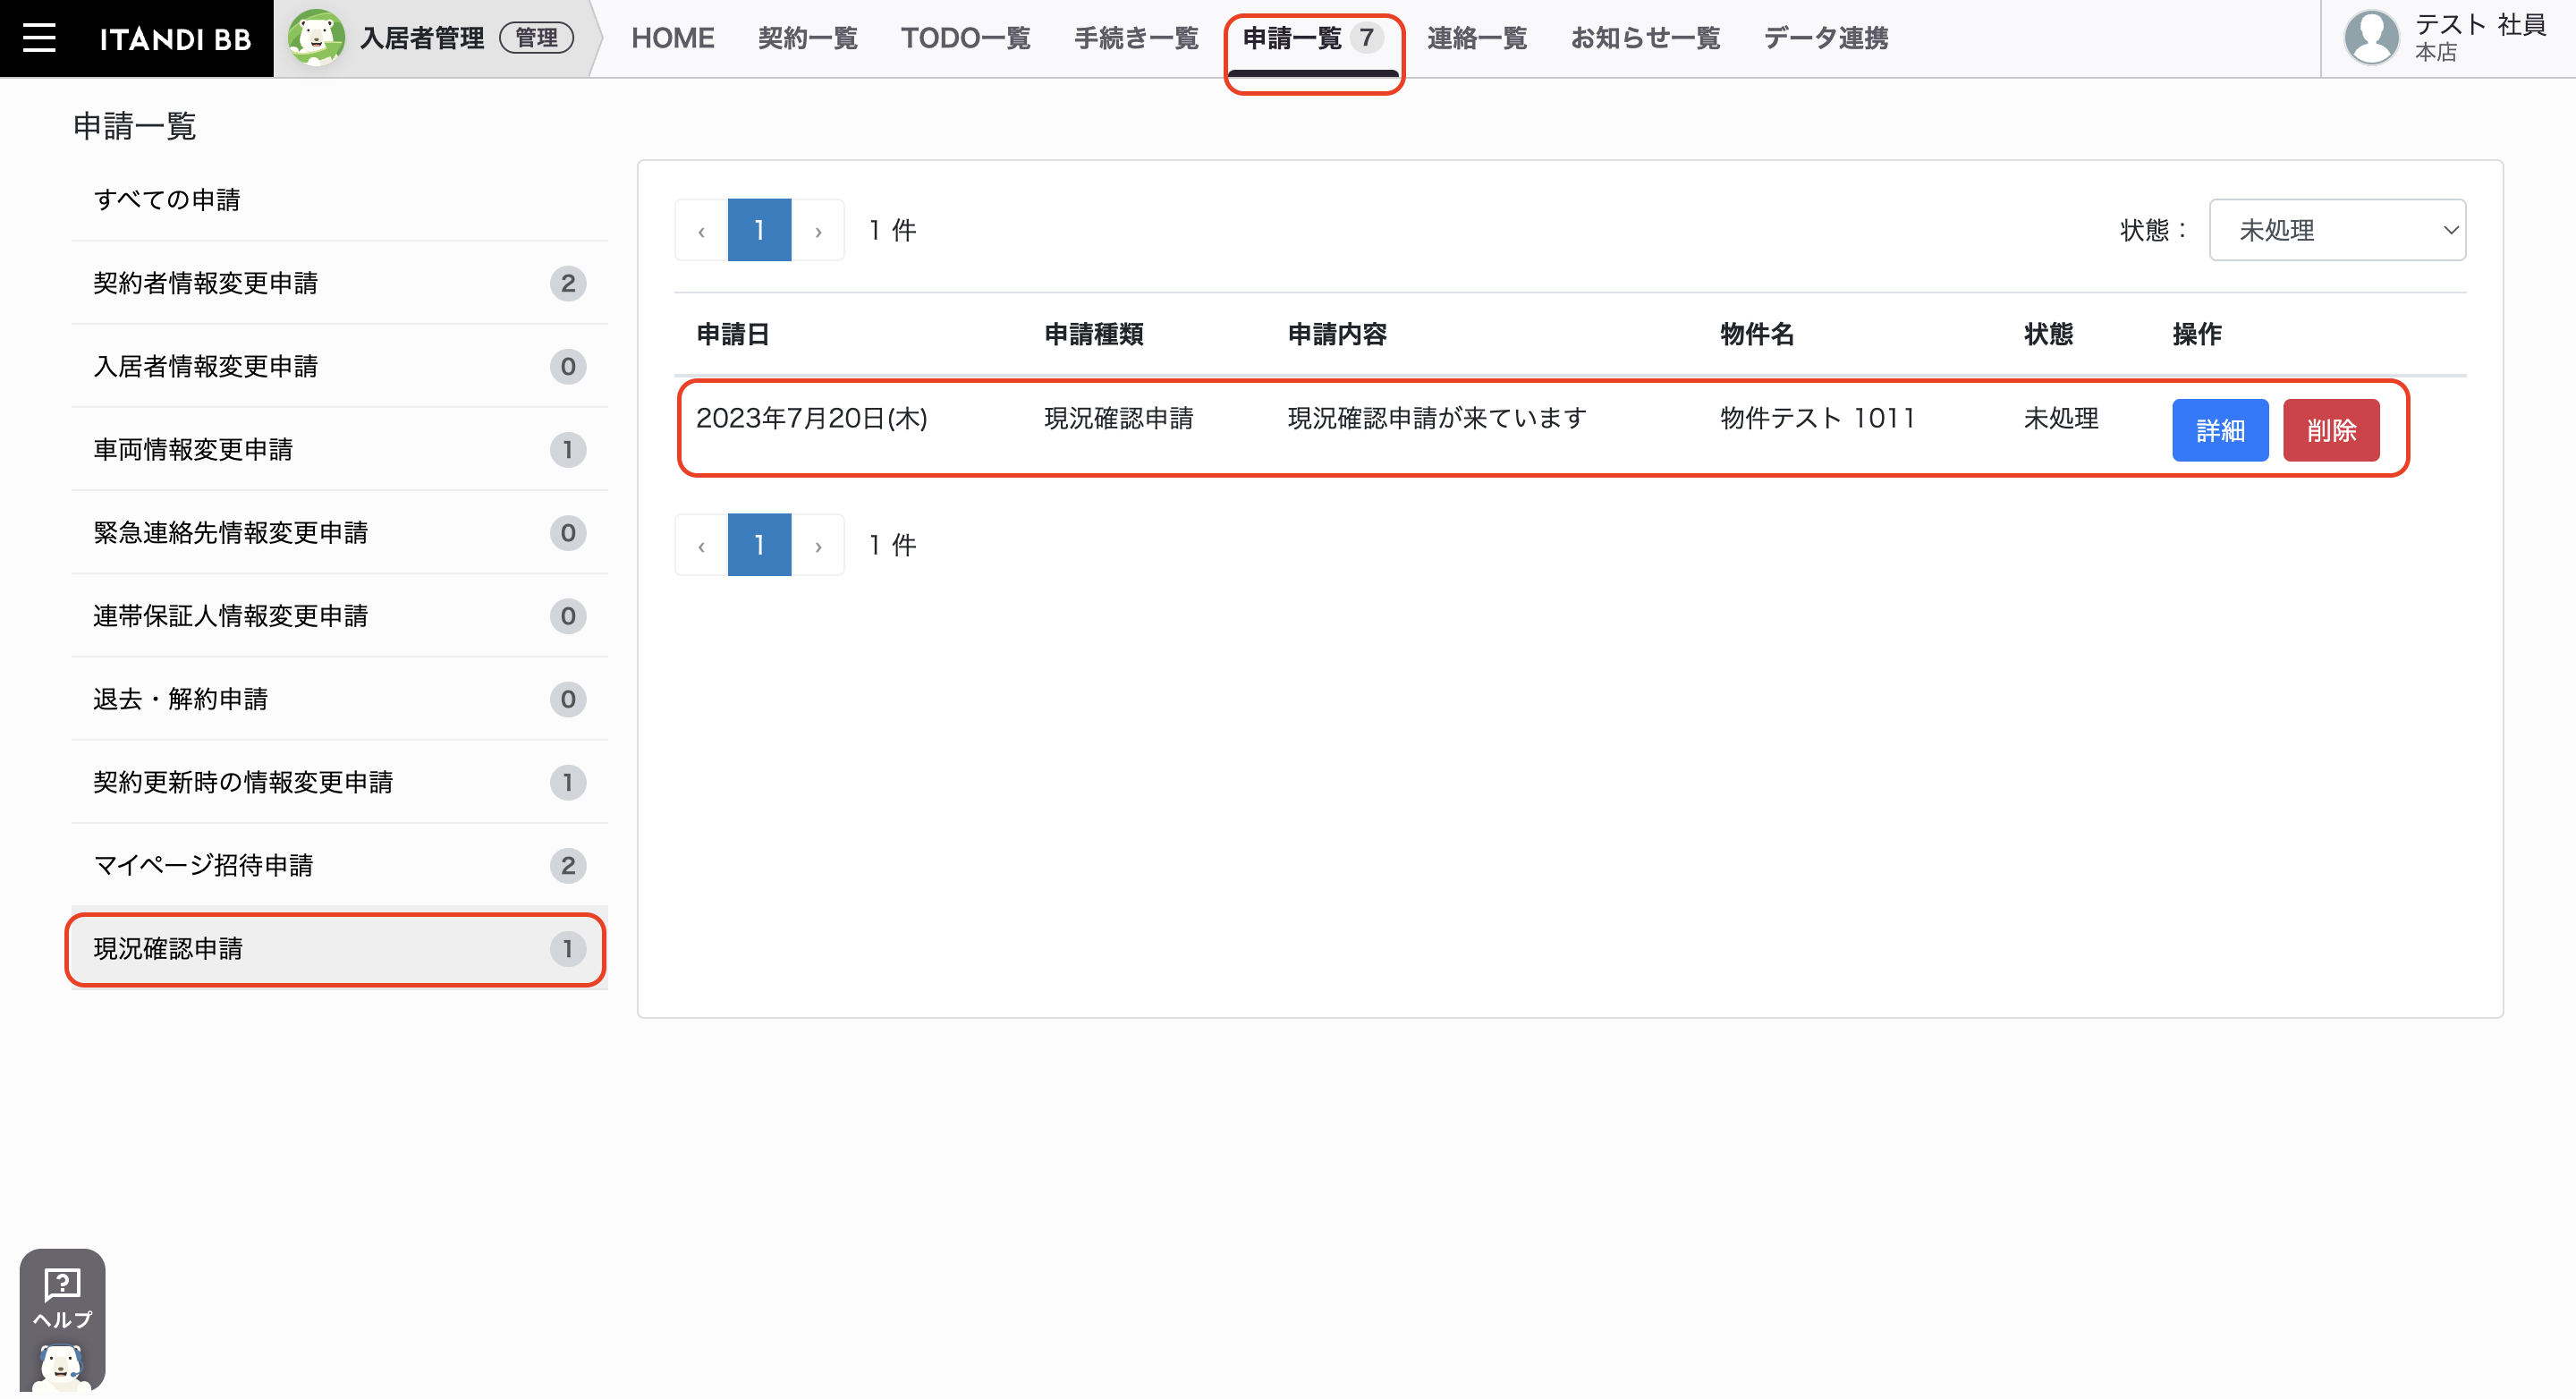
Task: Open the hamburger menu
Action: (39, 38)
